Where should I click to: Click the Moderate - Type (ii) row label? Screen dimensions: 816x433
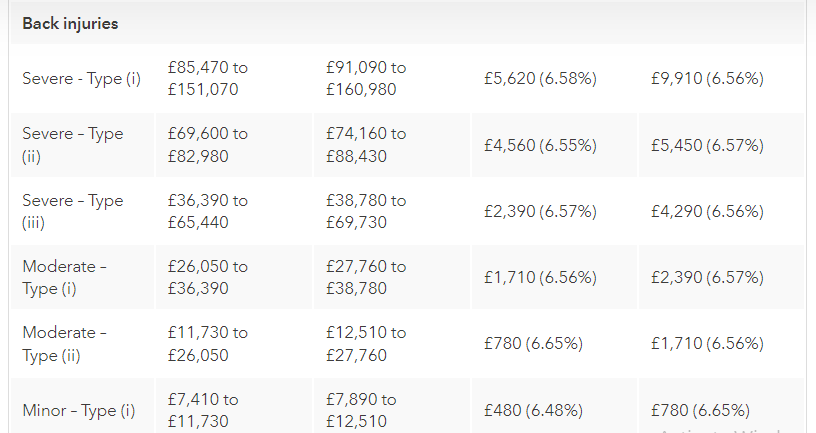point(65,343)
